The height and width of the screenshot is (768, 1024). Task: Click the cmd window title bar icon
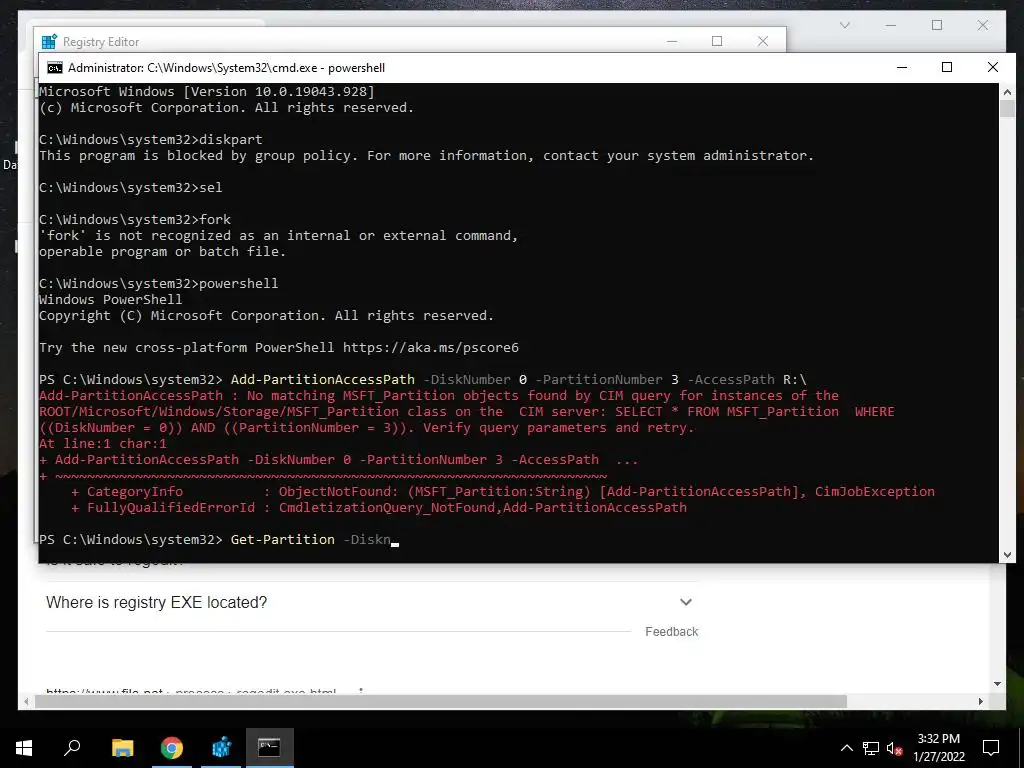click(55, 68)
